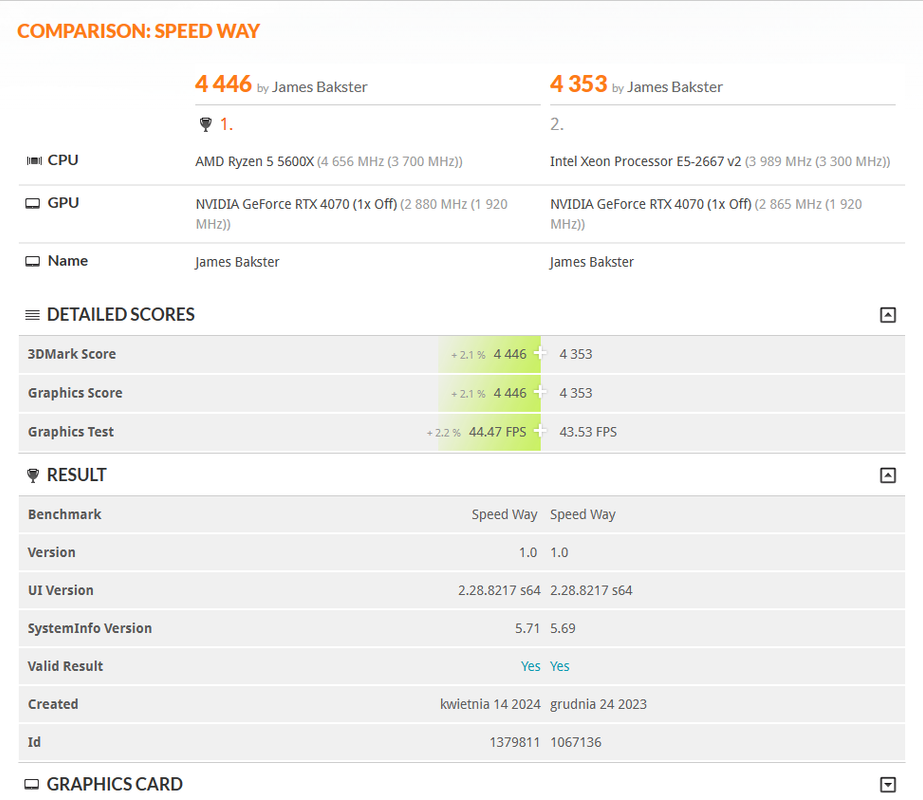Click the Graphics Card section icon
Viewport: 923px width, 800px height.
32,784
